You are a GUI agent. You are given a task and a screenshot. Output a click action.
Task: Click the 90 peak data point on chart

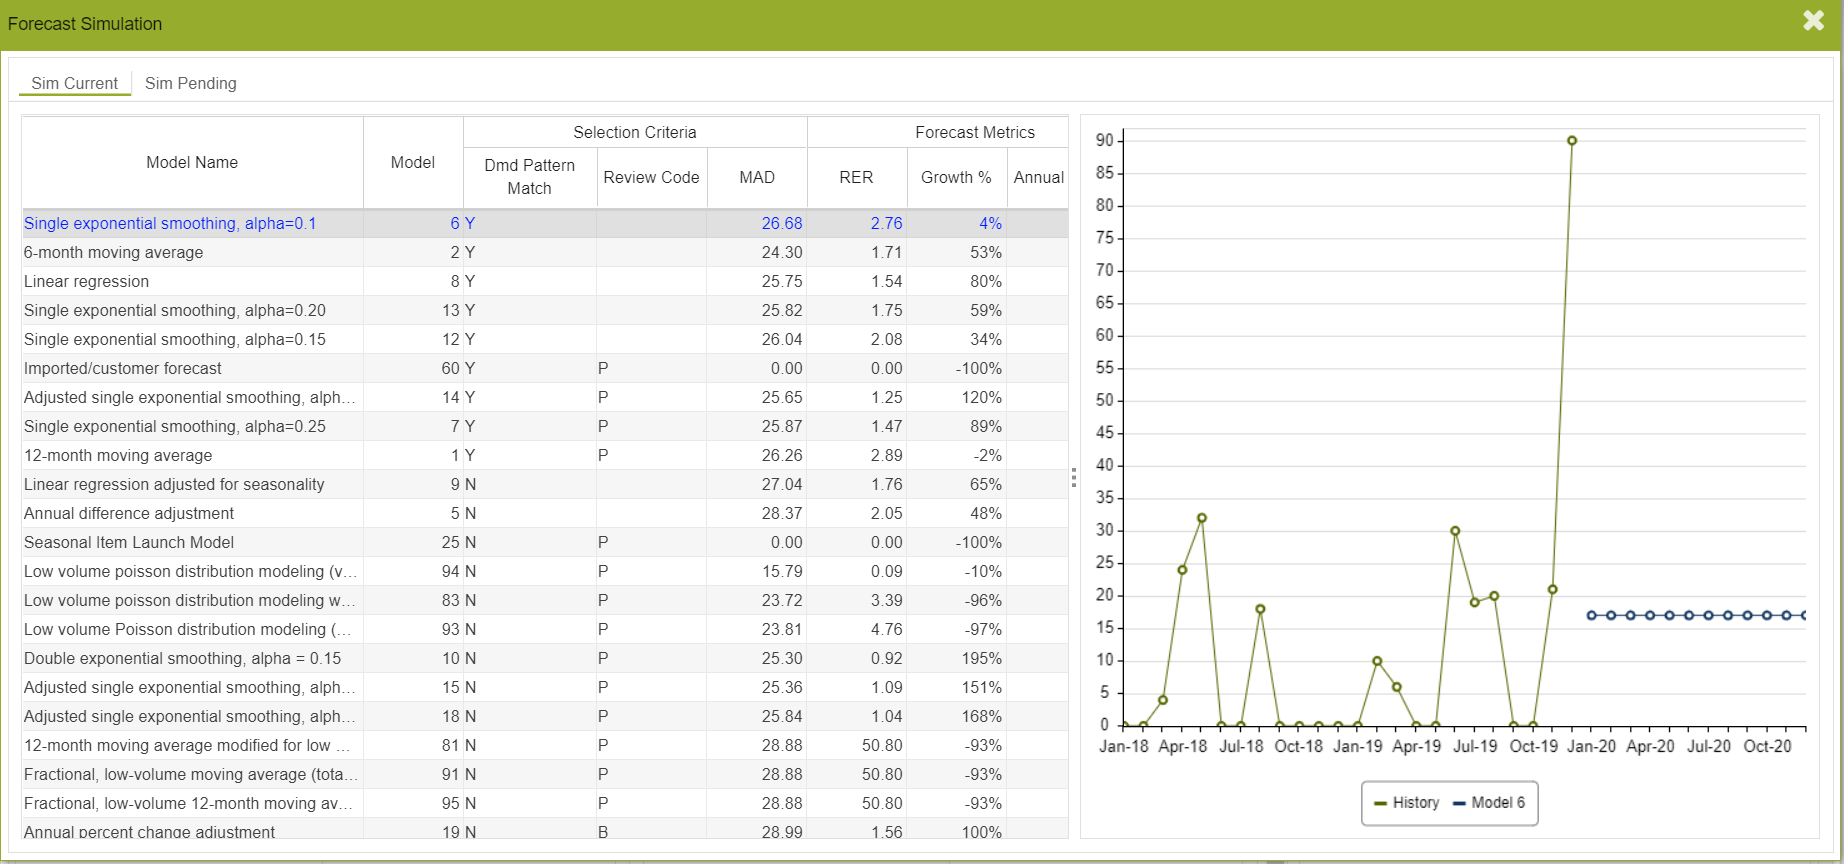[1572, 141]
